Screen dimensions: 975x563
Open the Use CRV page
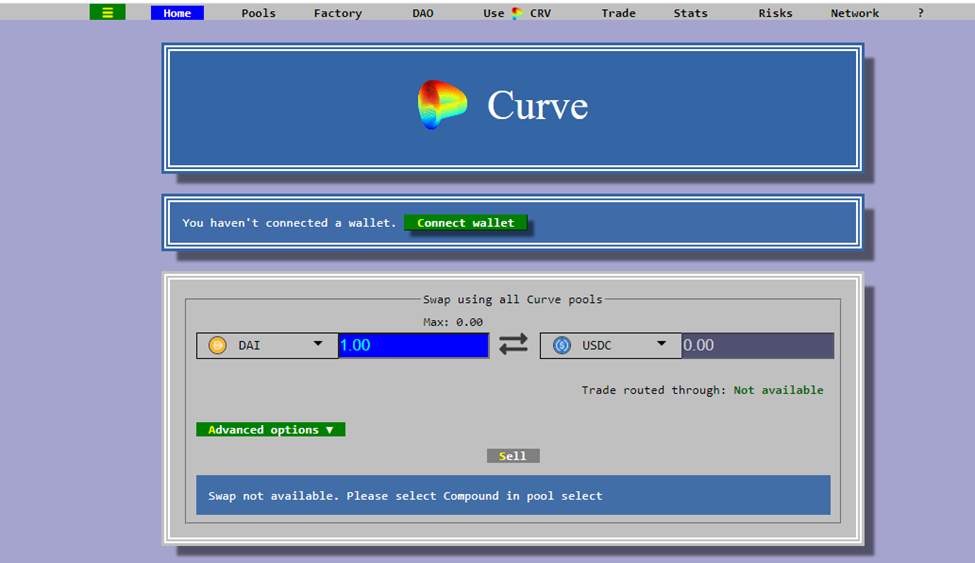[x=517, y=13]
